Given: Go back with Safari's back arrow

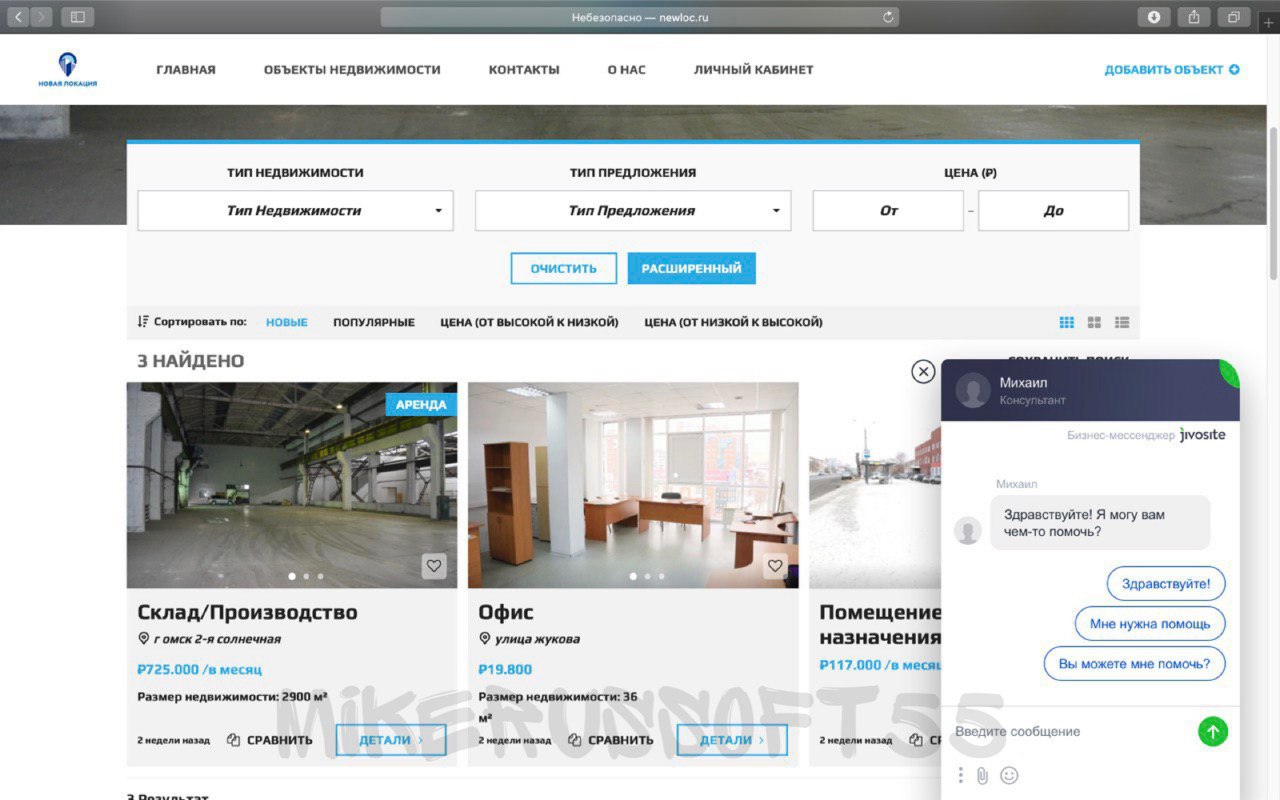Looking at the screenshot, I should coord(19,17).
